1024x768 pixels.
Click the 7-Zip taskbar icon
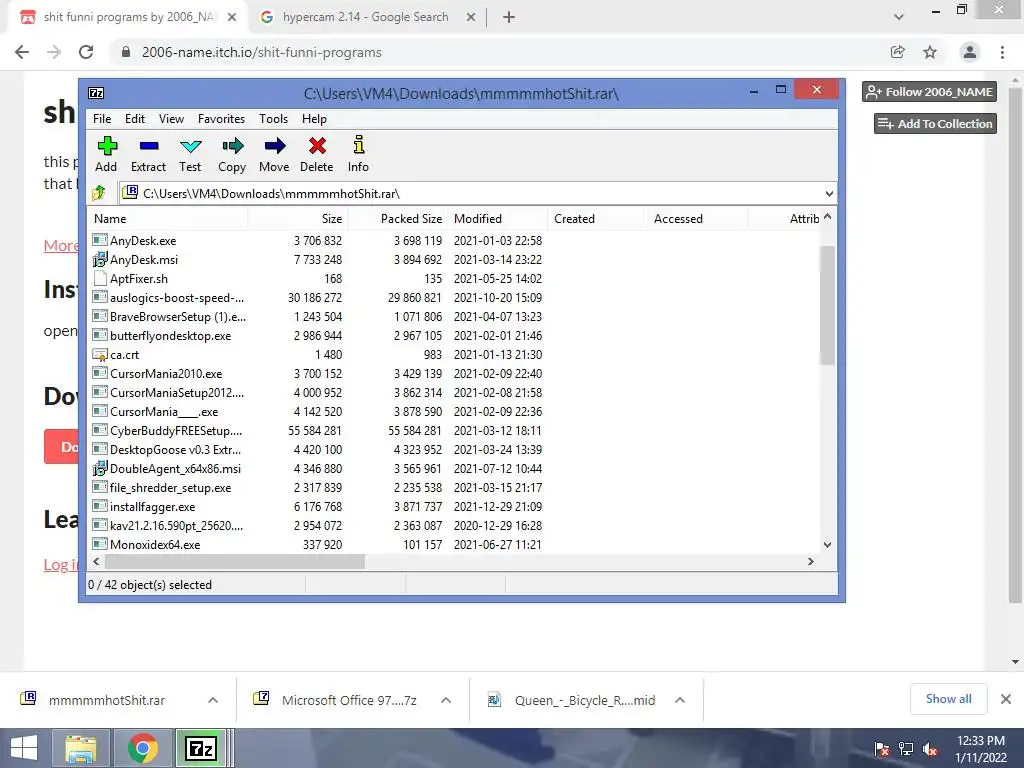(200, 748)
